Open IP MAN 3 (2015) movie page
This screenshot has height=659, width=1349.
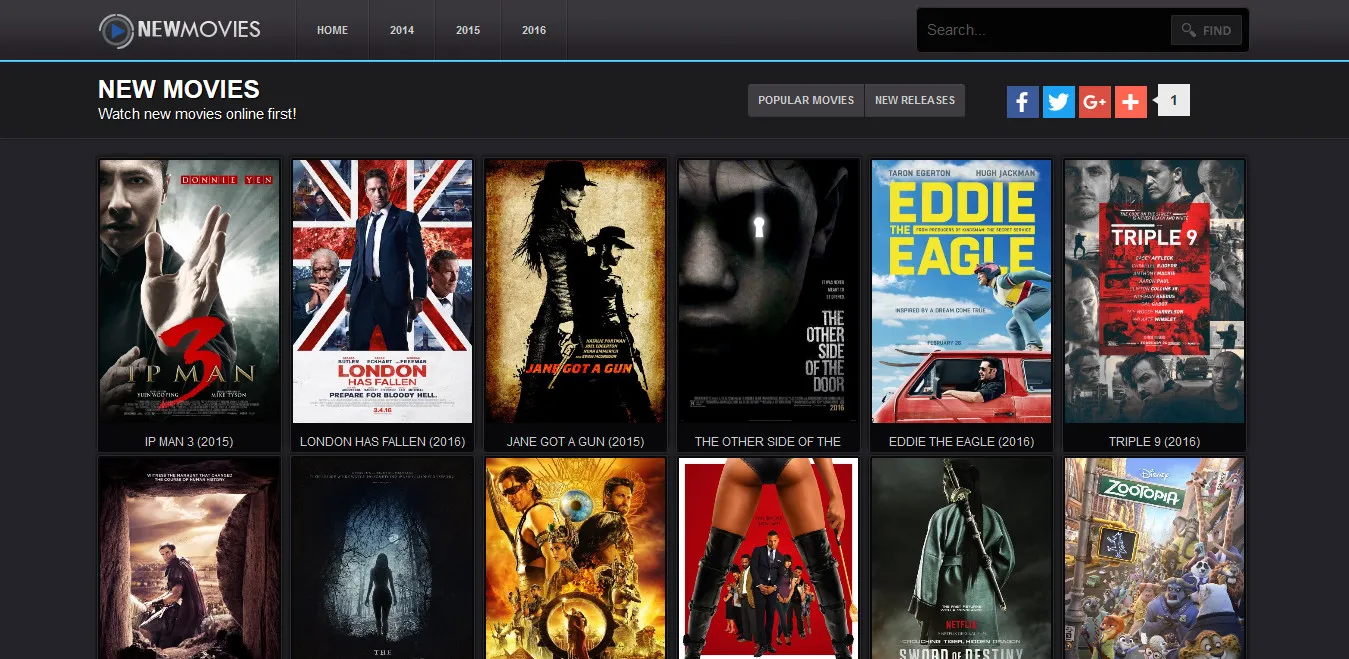tap(188, 441)
